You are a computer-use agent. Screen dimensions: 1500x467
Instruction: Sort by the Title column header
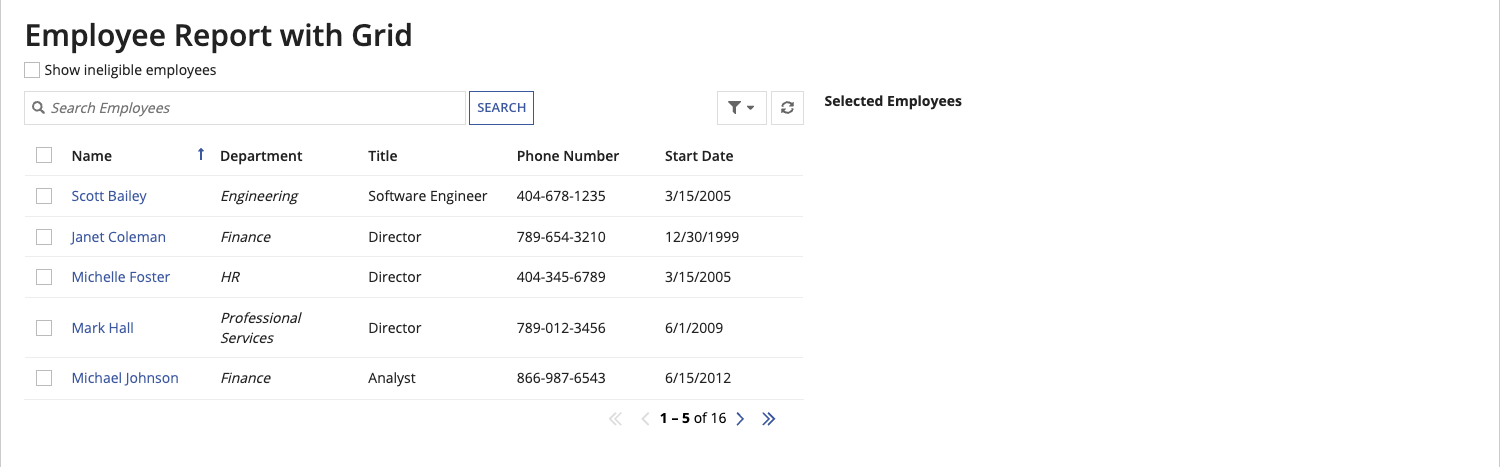pos(383,156)
